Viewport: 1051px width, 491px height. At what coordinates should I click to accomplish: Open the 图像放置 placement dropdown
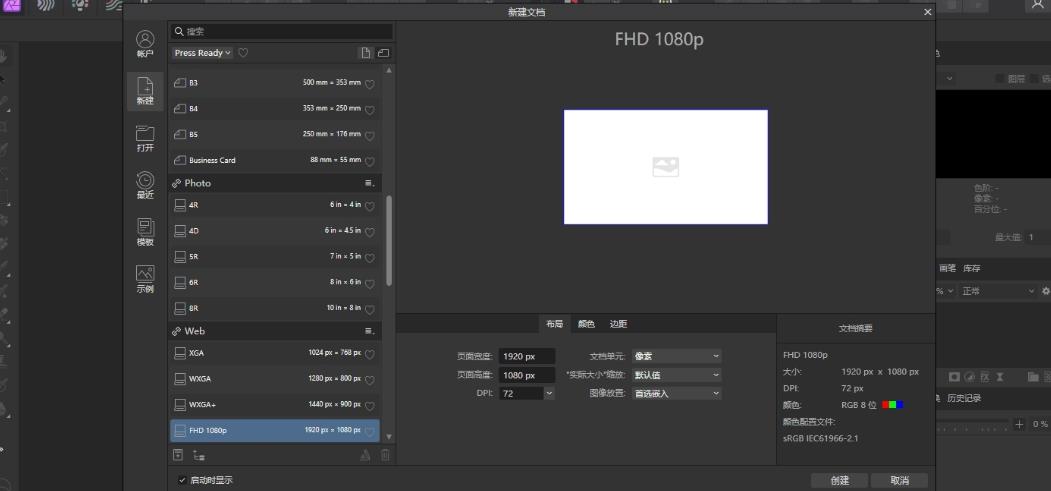pyautogui.click(x=677, y=393)
